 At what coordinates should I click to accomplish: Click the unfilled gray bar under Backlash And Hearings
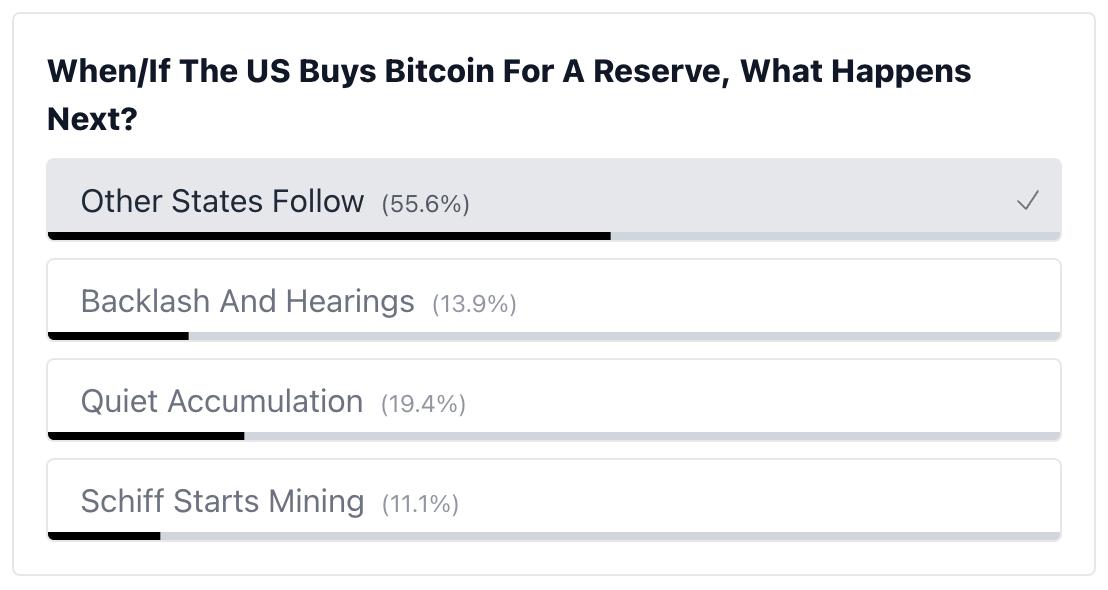(x=625, y=336)
